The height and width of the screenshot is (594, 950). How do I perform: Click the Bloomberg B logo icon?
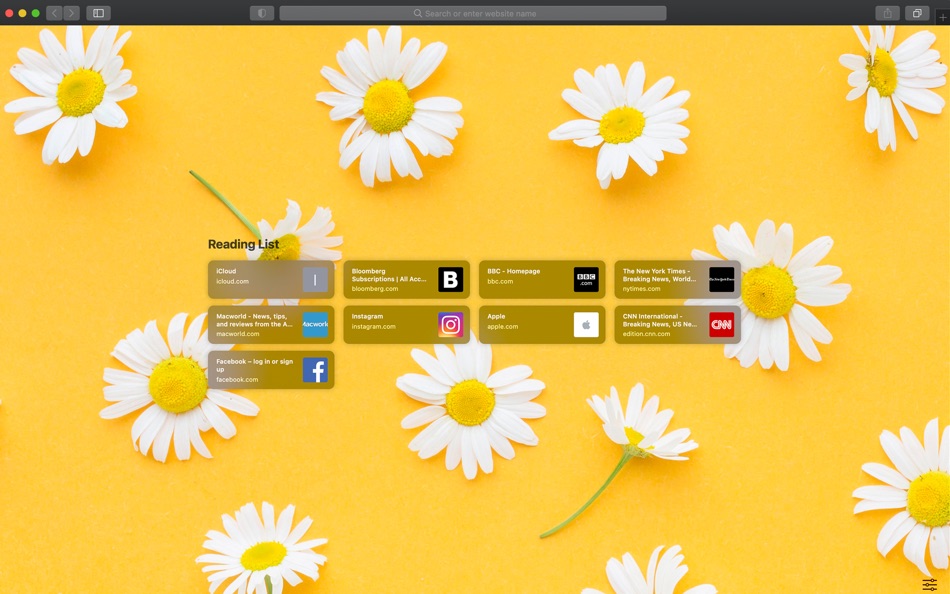451,279
